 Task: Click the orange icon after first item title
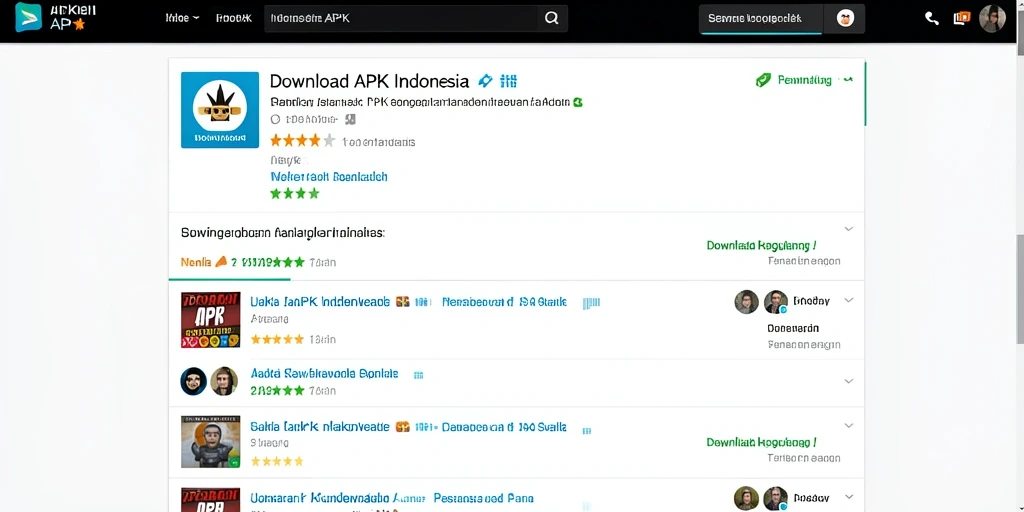403,302
